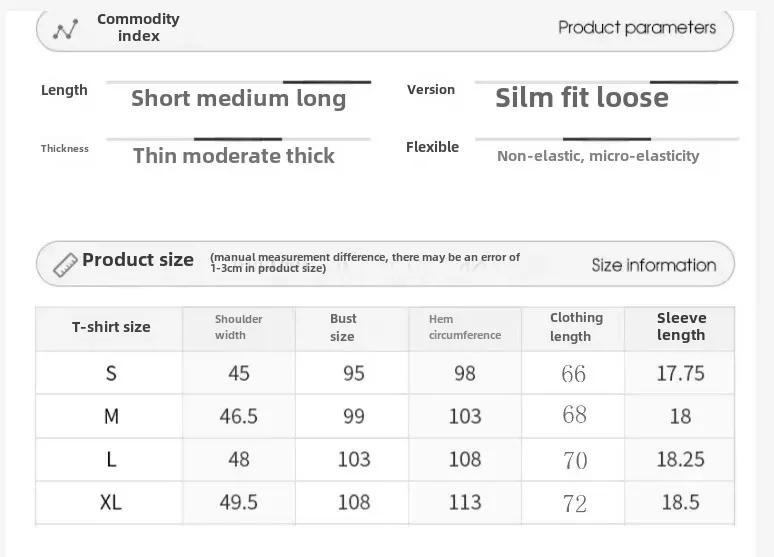The width and height of the screenshot is (774, 557).
Task: Select the Sleeve length column header
Action: [x=680, y=329]
